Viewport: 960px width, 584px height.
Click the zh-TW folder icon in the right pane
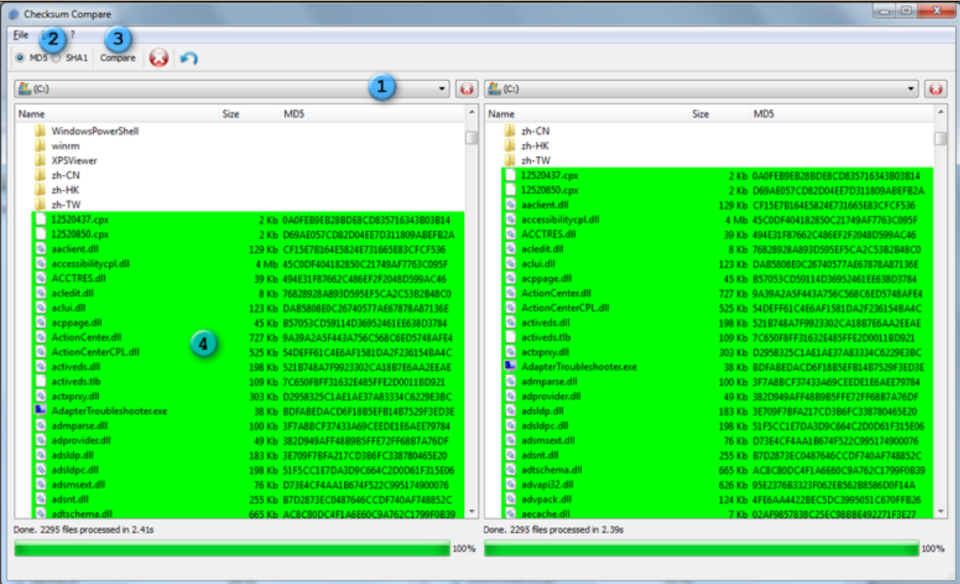[x=510, y=160]
